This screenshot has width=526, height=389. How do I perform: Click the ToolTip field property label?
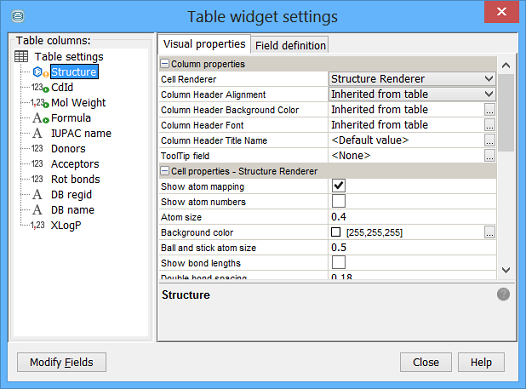[185, 156]
